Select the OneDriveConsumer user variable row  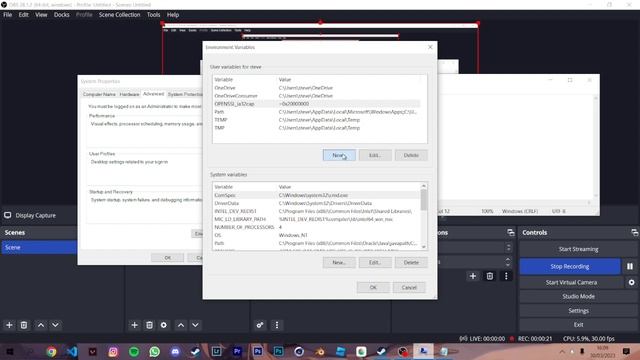316,96
